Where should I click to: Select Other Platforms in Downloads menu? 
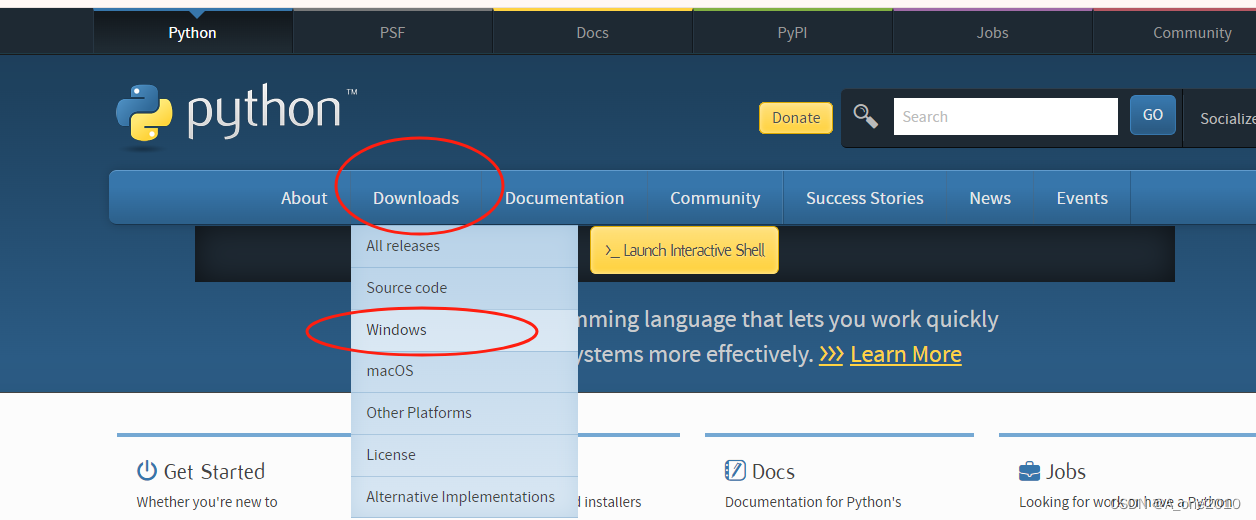(464, 413)
